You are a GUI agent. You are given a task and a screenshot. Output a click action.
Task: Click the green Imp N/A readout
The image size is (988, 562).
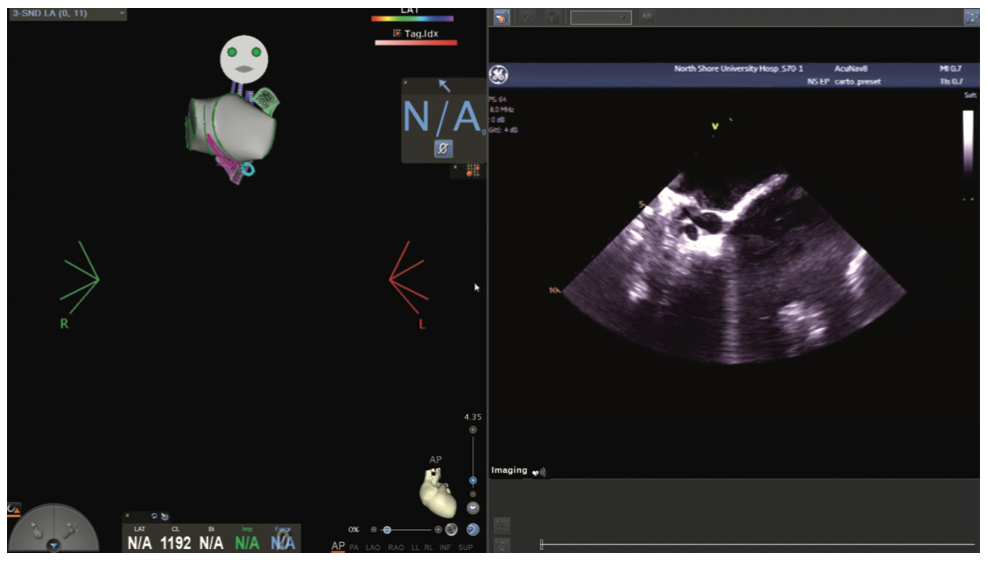(x=247, y=542)
